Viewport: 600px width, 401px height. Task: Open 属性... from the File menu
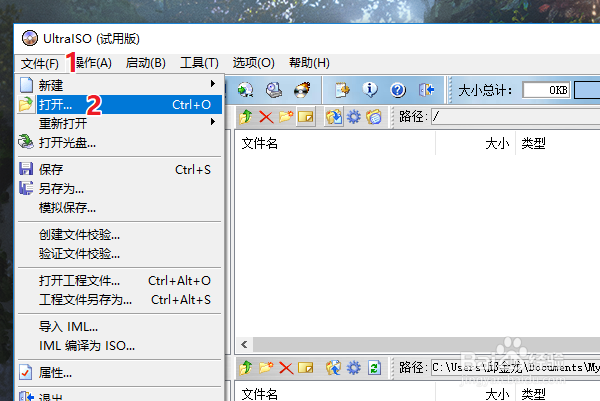coord(119,372)
